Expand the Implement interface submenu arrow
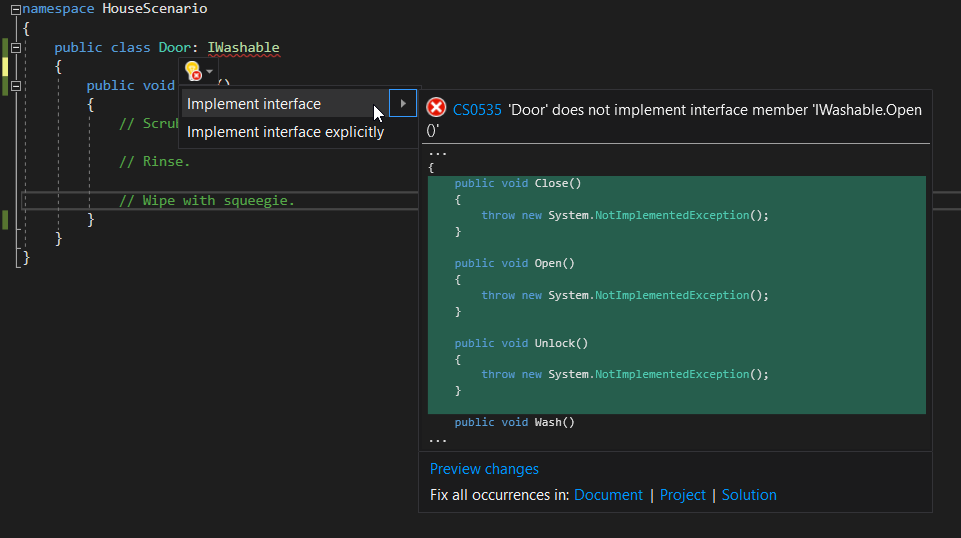The width and height of the screenshot is (961, 538). click(403, 104)
